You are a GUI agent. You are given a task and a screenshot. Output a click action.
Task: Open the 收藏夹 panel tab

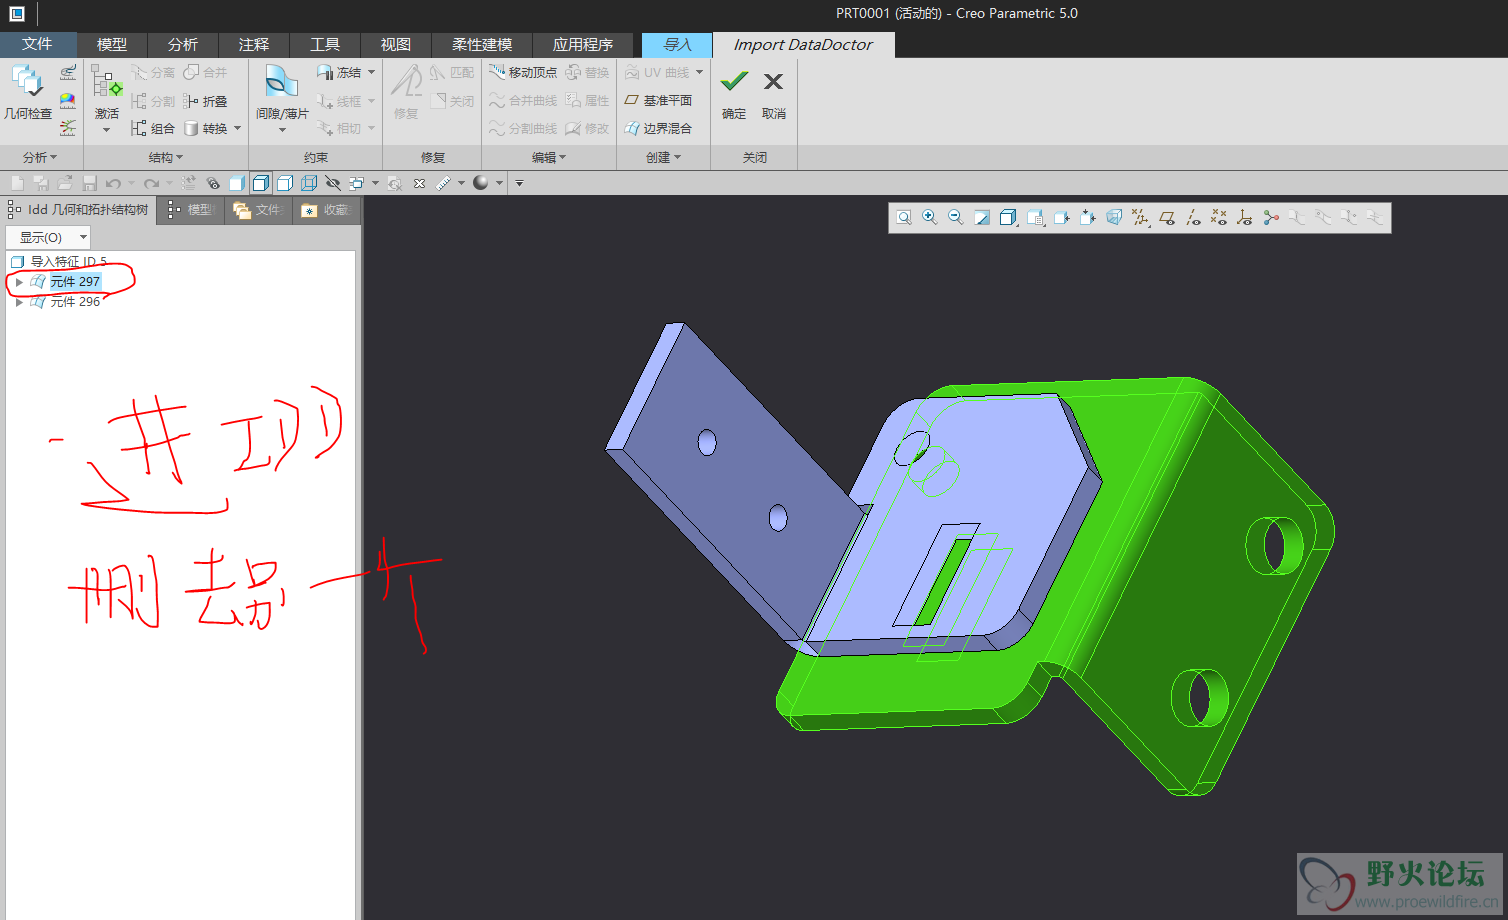[x=327, y=209]
